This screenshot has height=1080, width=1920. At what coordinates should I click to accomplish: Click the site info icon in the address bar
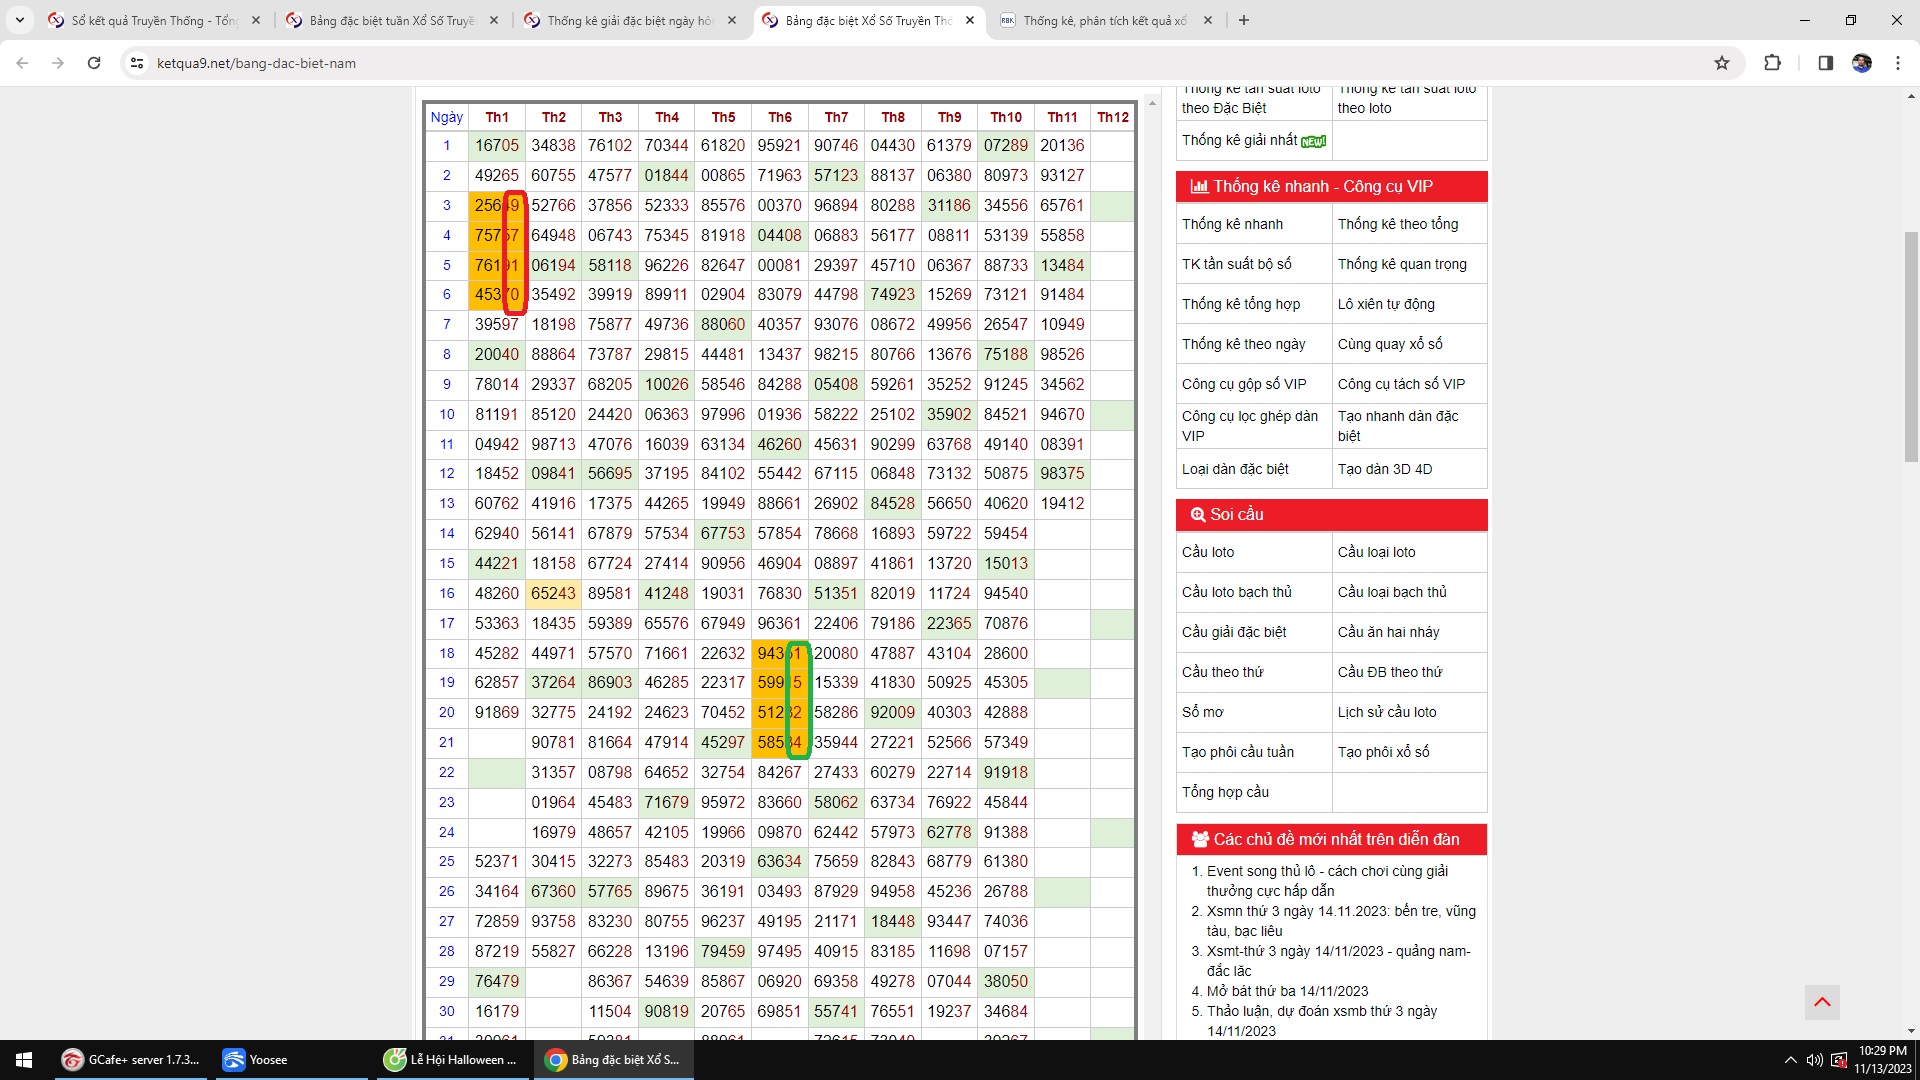[x=137, y=63]
